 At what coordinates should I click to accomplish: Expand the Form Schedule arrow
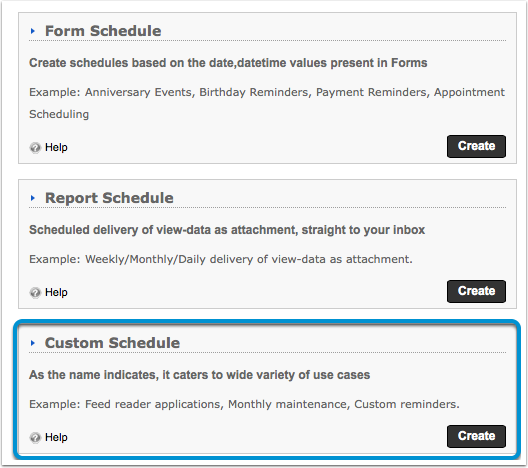(33, 31)
